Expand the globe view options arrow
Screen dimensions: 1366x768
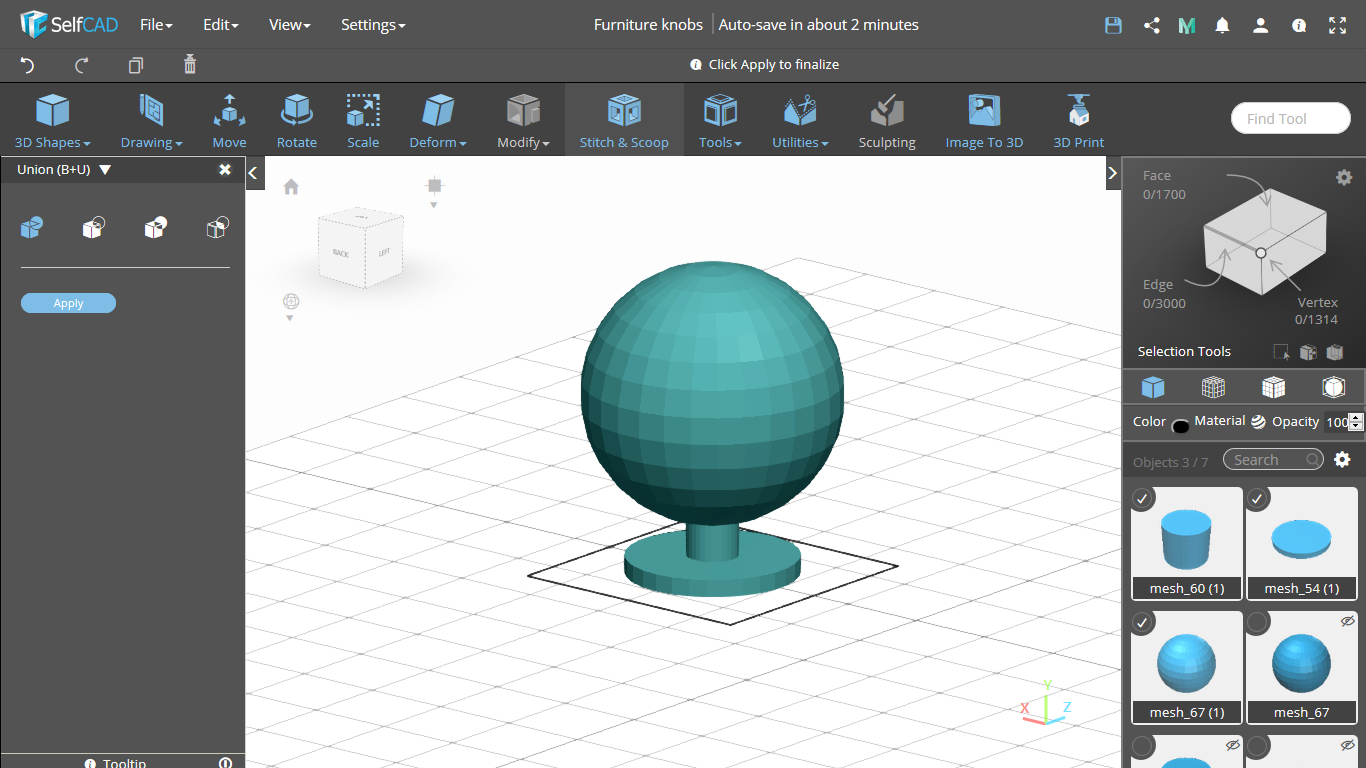tap(290, 319)
